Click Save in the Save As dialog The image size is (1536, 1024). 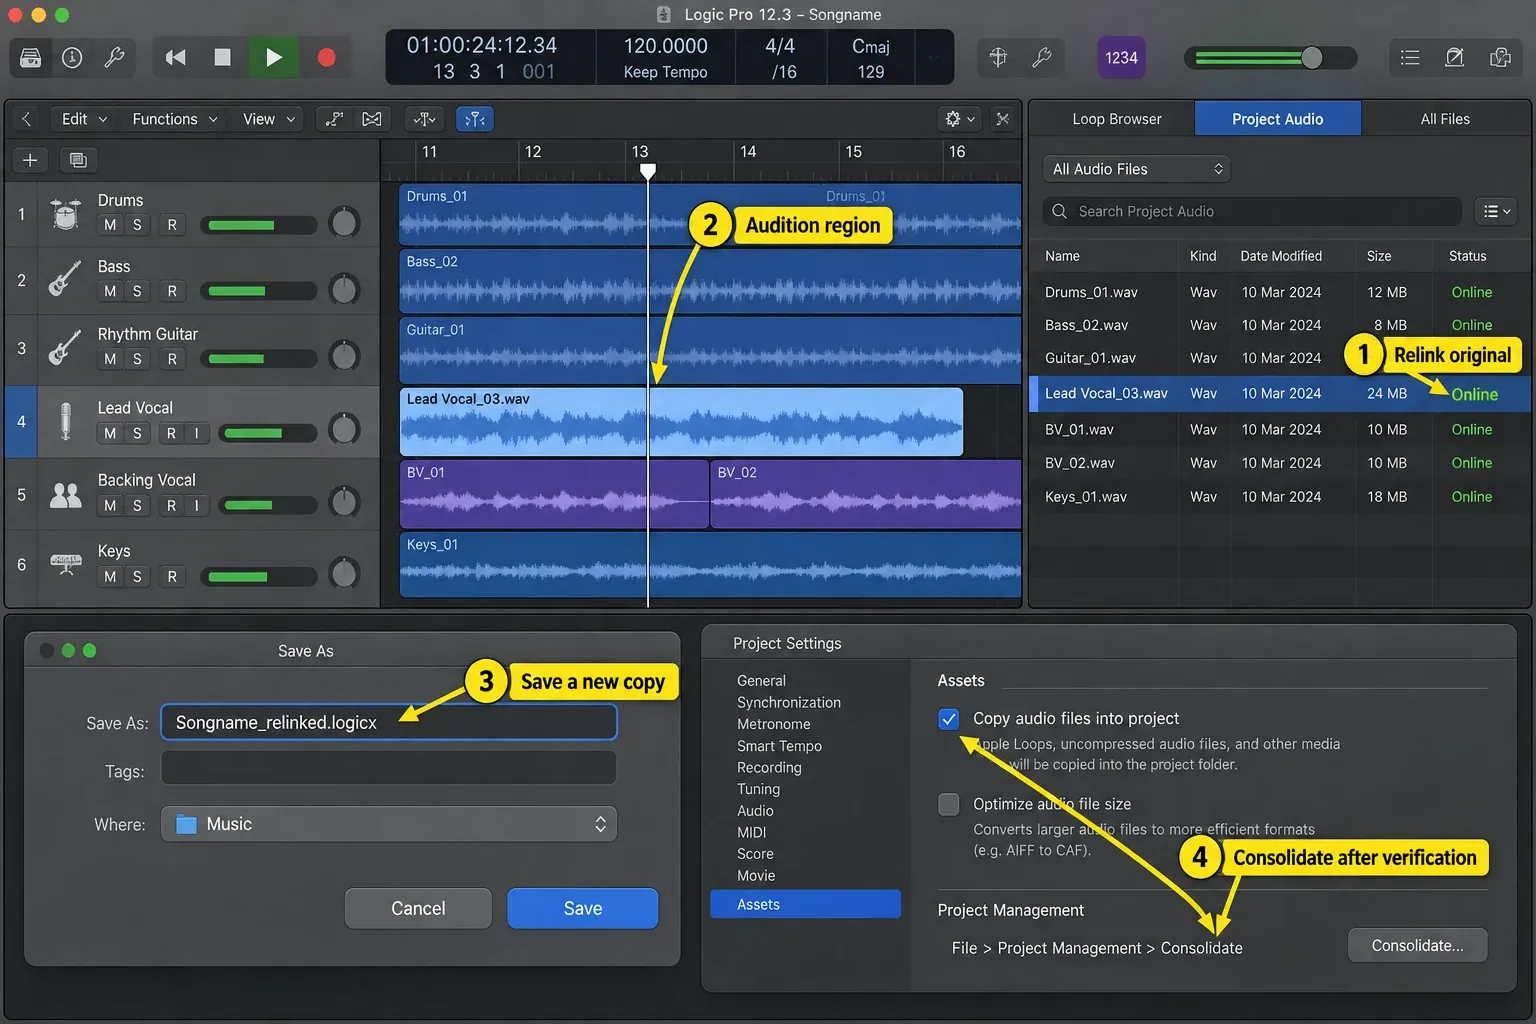[583, 908]
